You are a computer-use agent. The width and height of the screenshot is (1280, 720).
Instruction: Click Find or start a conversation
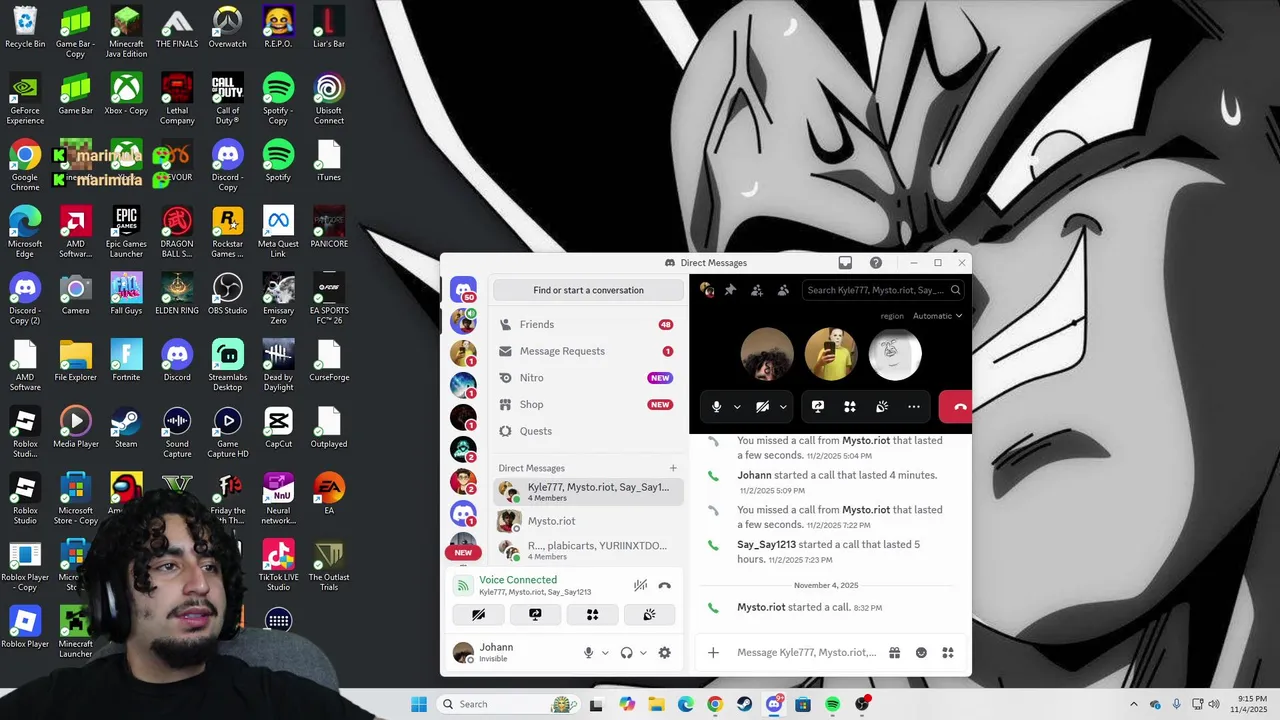(x=588, y=290)
